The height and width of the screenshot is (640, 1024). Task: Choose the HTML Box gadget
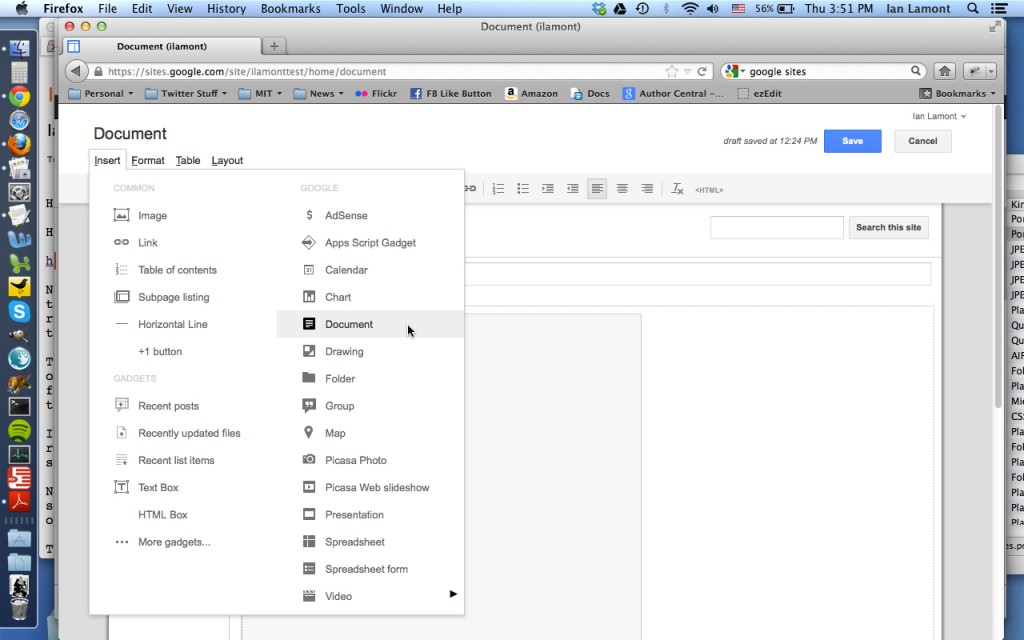pyautogui.click(x=163, y=515)
